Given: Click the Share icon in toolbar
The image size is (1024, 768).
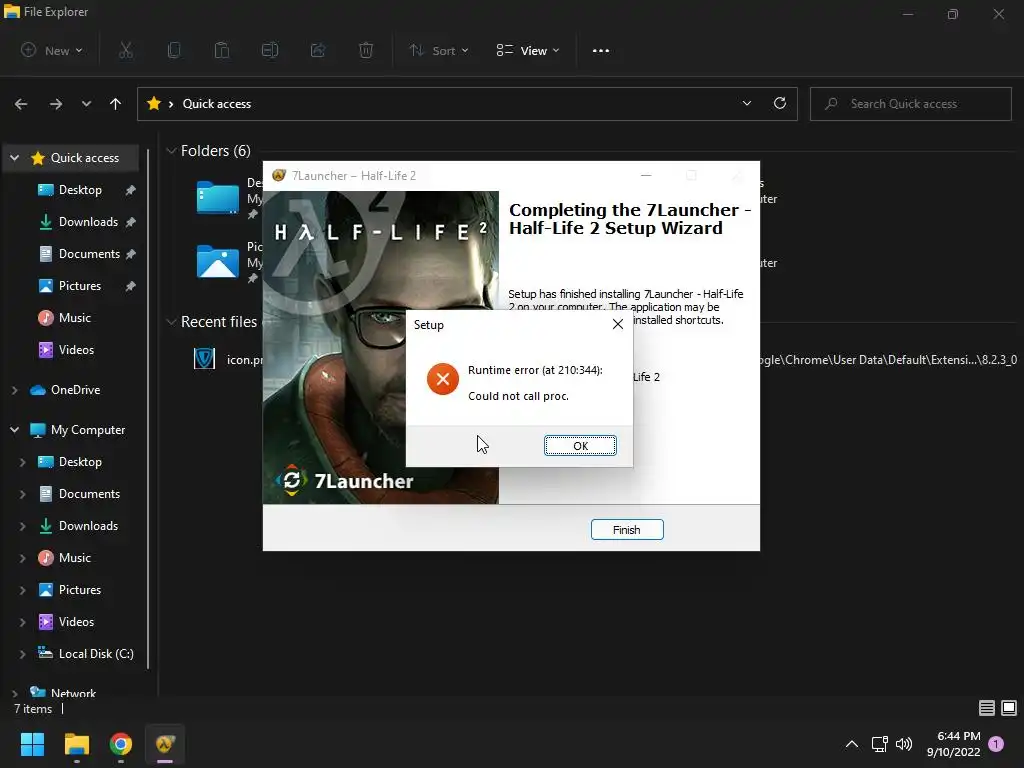Looking at the screenshot, I should click(x=318, y=50).
